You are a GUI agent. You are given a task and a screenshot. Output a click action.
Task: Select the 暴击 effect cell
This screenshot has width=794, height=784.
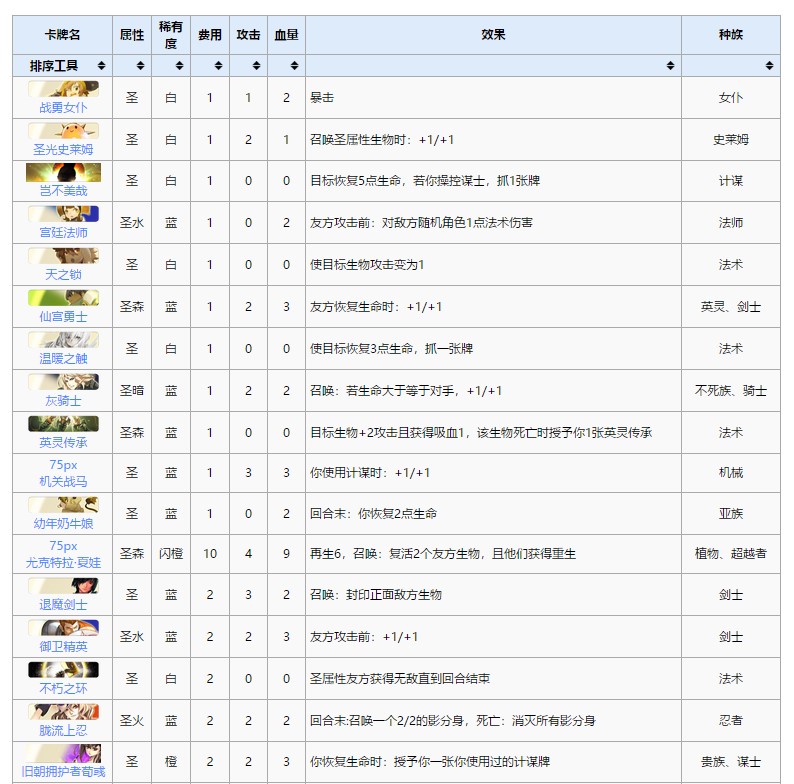coord(493,98)
